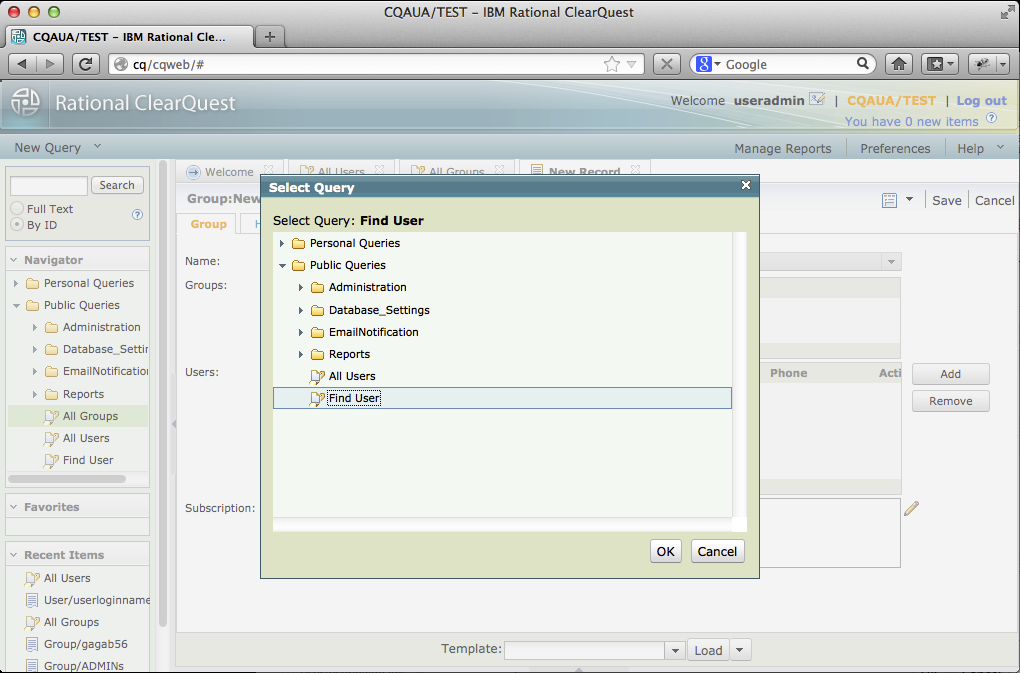This screenshot has width=1020, height=673.
Task: Click Remove button beside Users list
Action: pos(950,401)
